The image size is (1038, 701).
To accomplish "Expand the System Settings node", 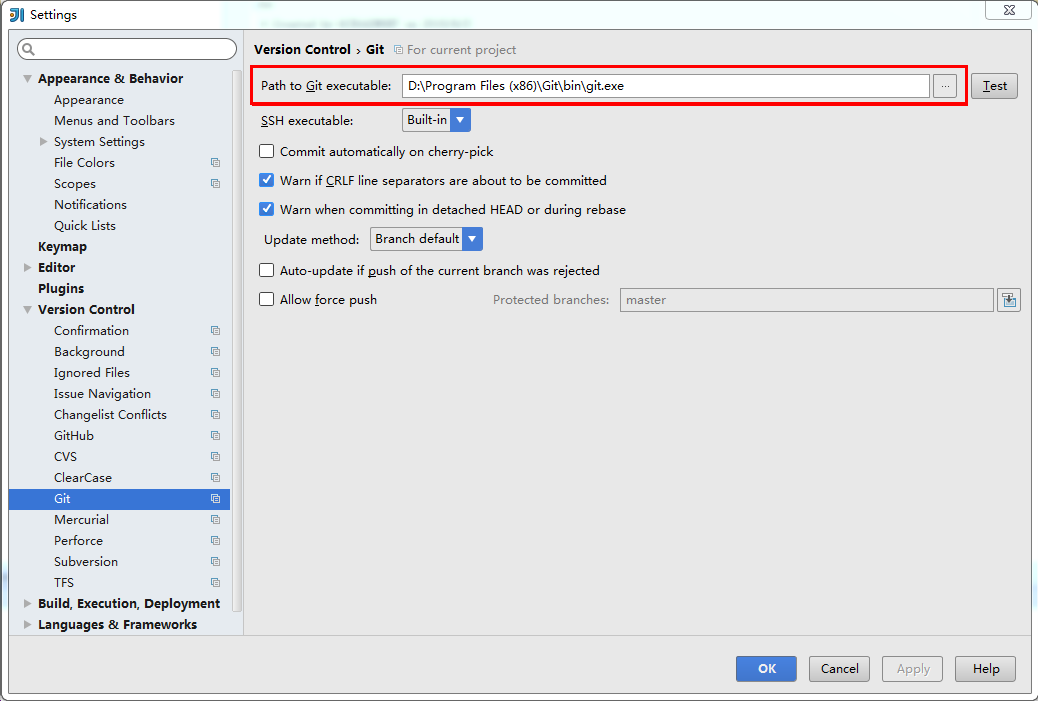I will point(43,142).
